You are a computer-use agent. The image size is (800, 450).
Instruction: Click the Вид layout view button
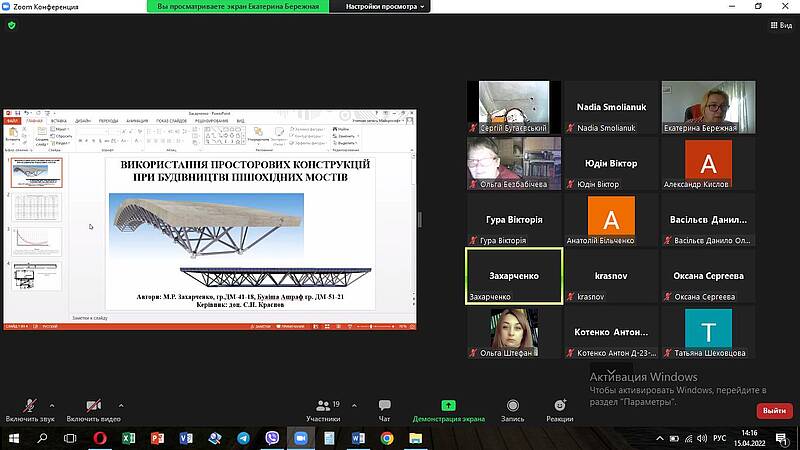click(x=778, y=26)
